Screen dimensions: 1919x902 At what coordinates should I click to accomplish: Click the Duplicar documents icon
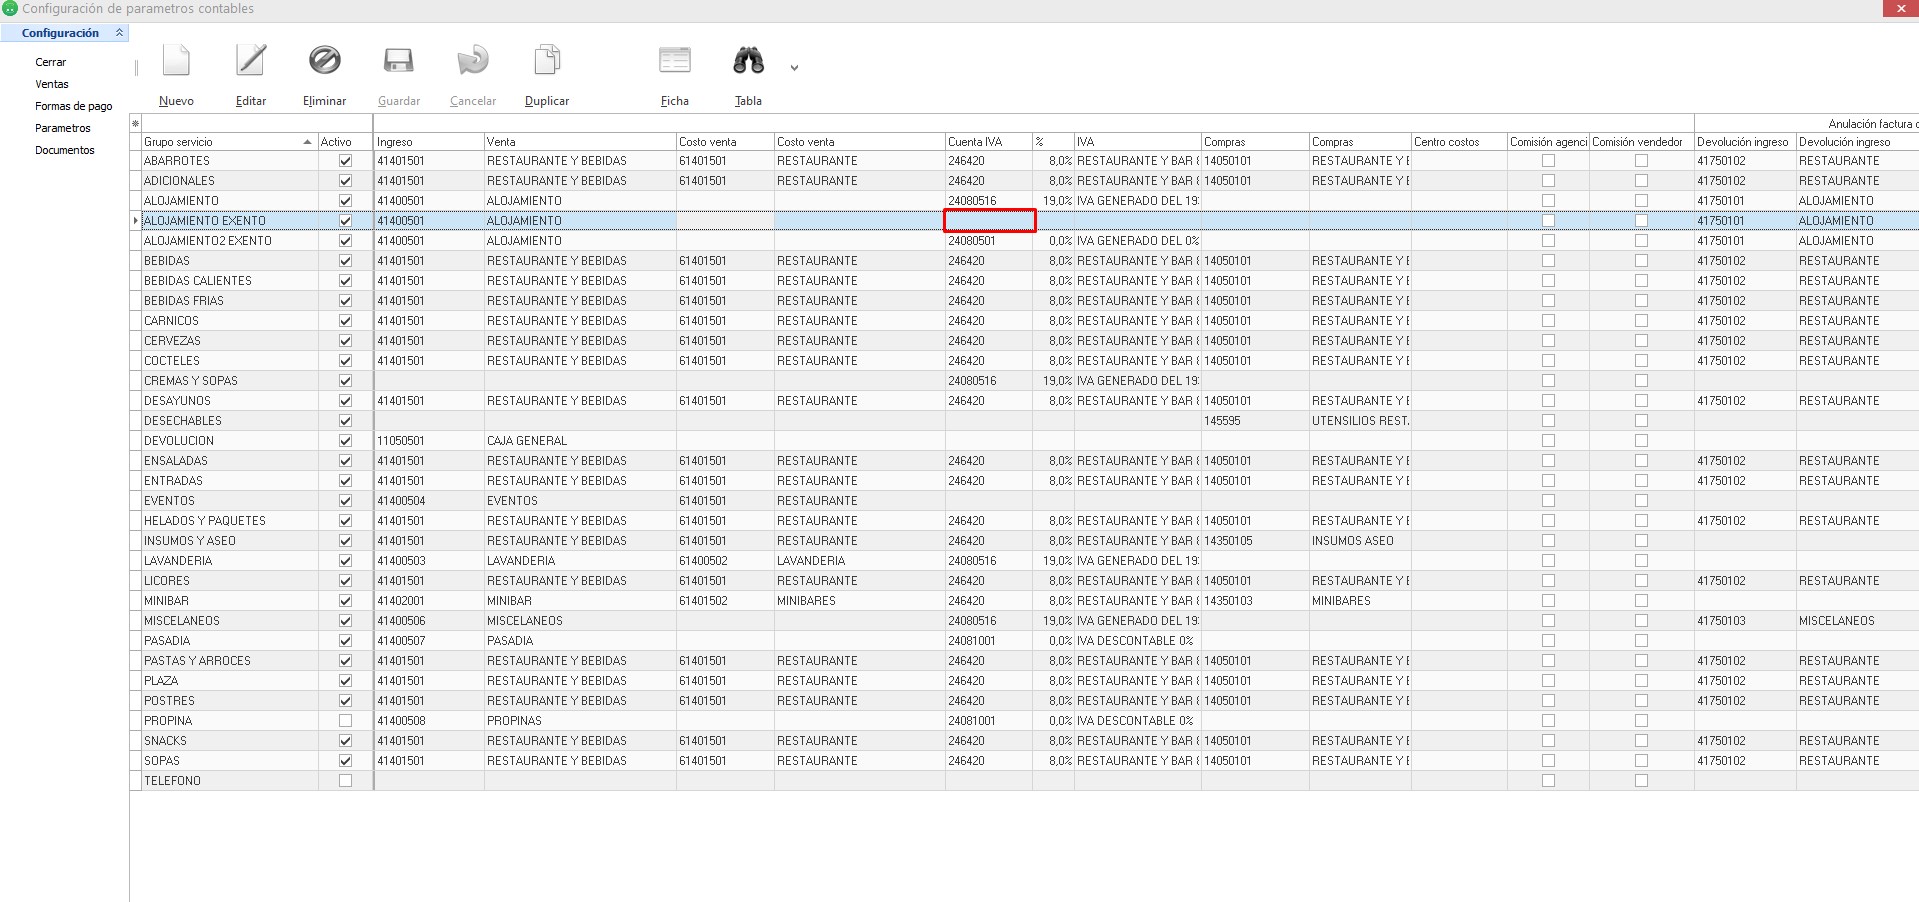547,61
